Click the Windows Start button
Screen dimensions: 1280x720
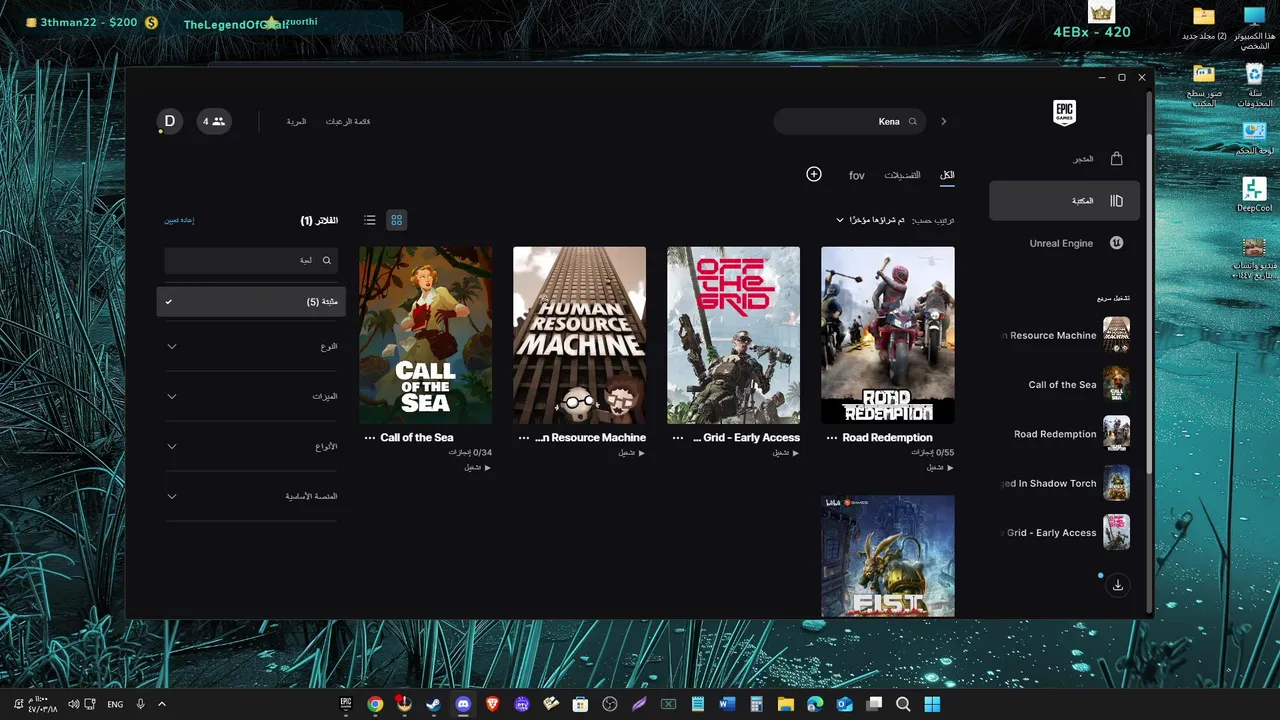click(932, 704)
